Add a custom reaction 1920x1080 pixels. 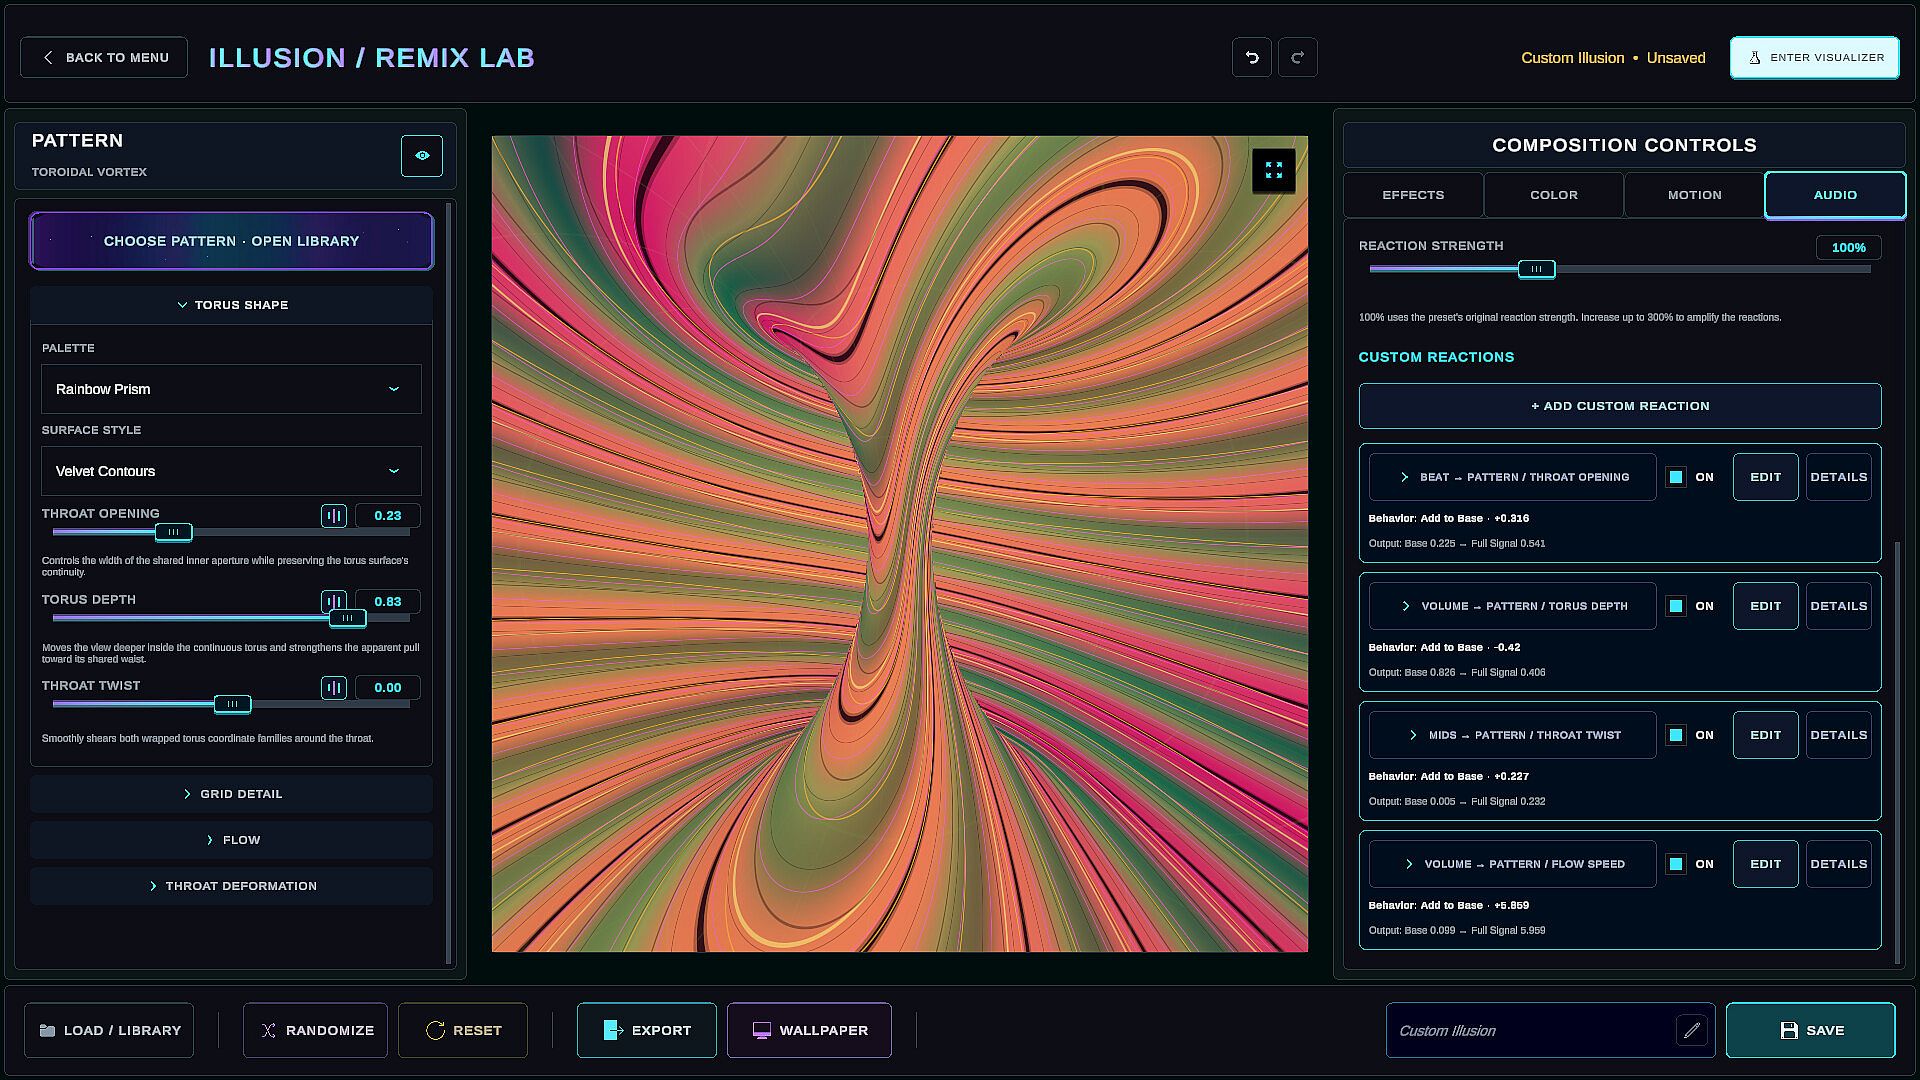click(1619, 406)
